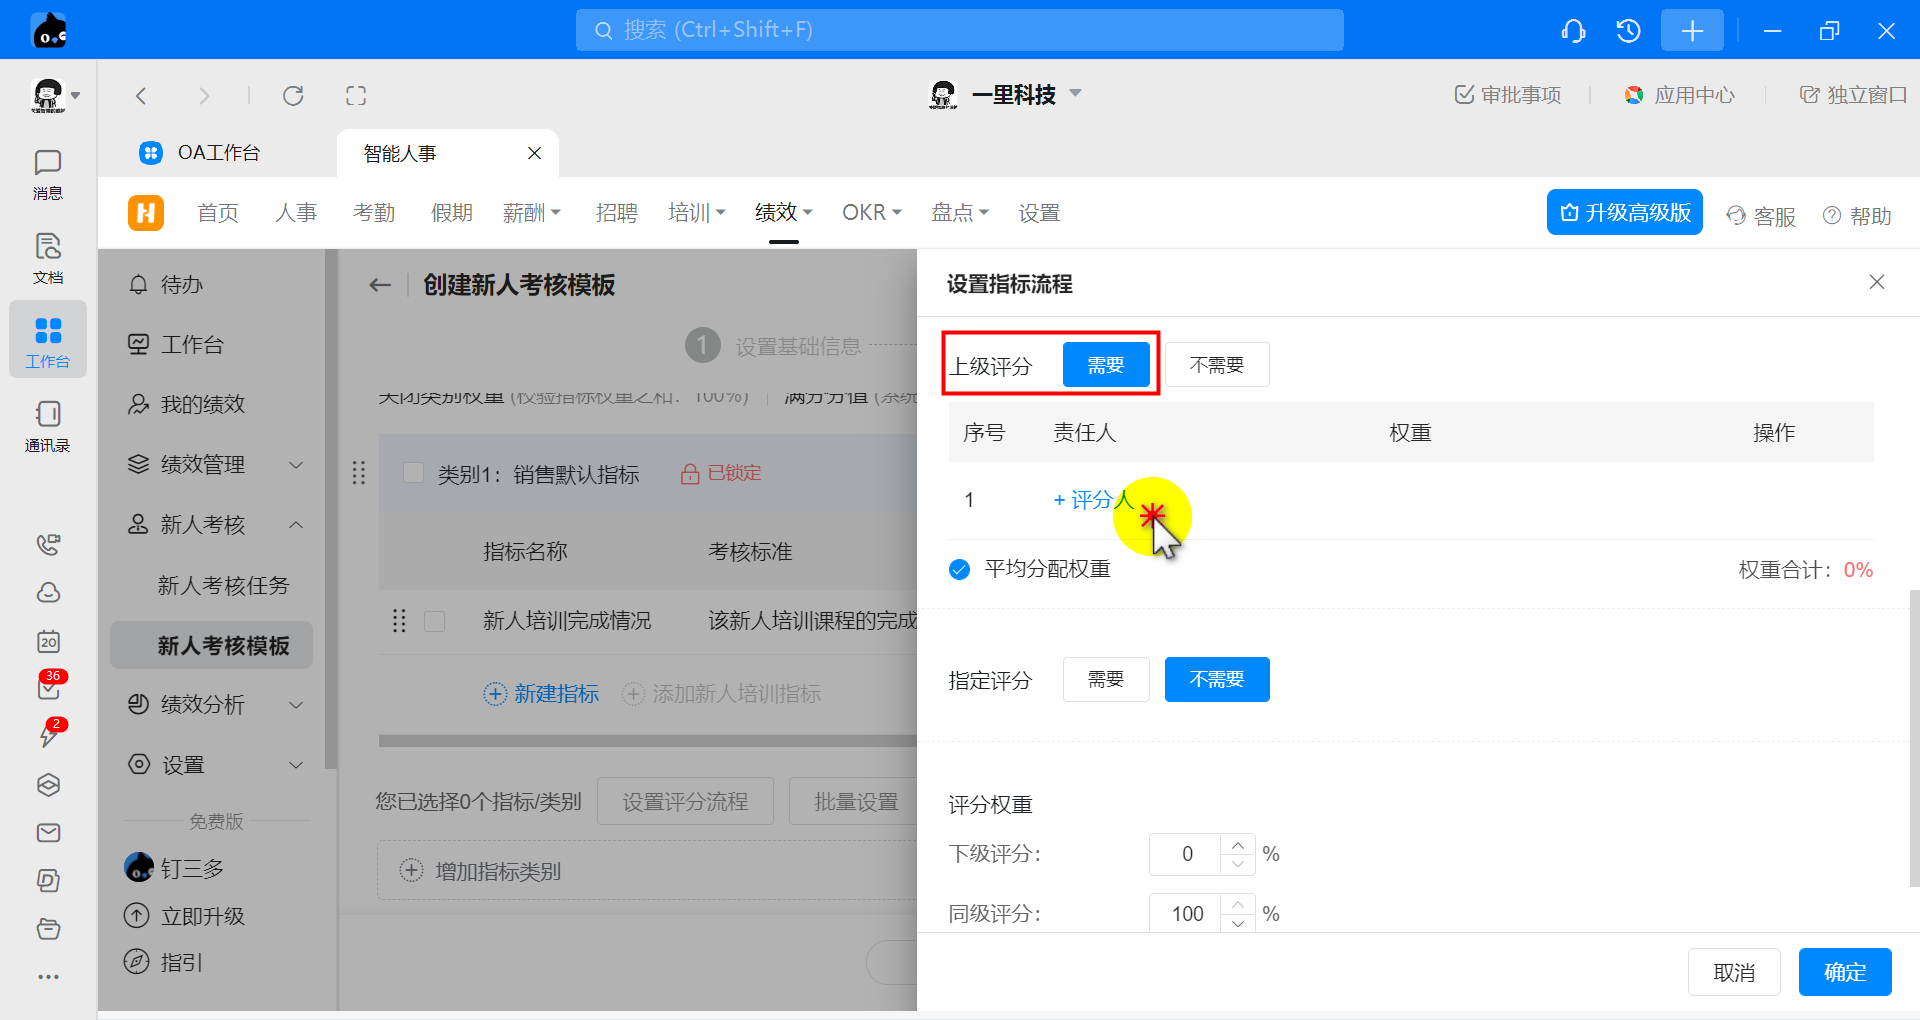Open the Messages icon in left sidebar
This screenshot has height=1020, width=1920.
47,174
